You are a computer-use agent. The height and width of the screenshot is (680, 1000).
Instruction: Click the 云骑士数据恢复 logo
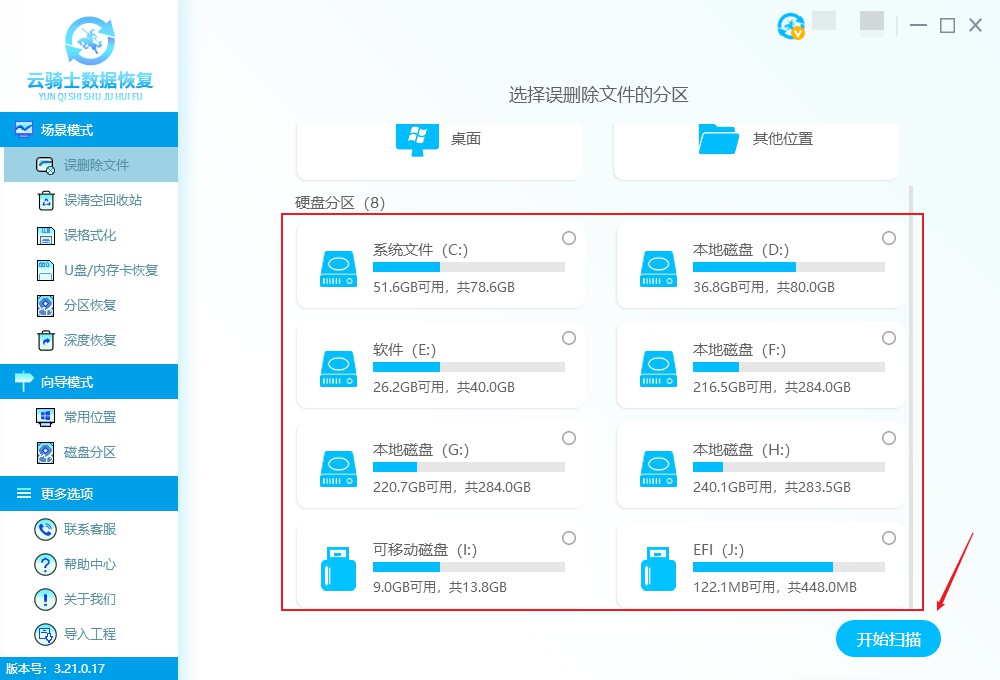90,59
